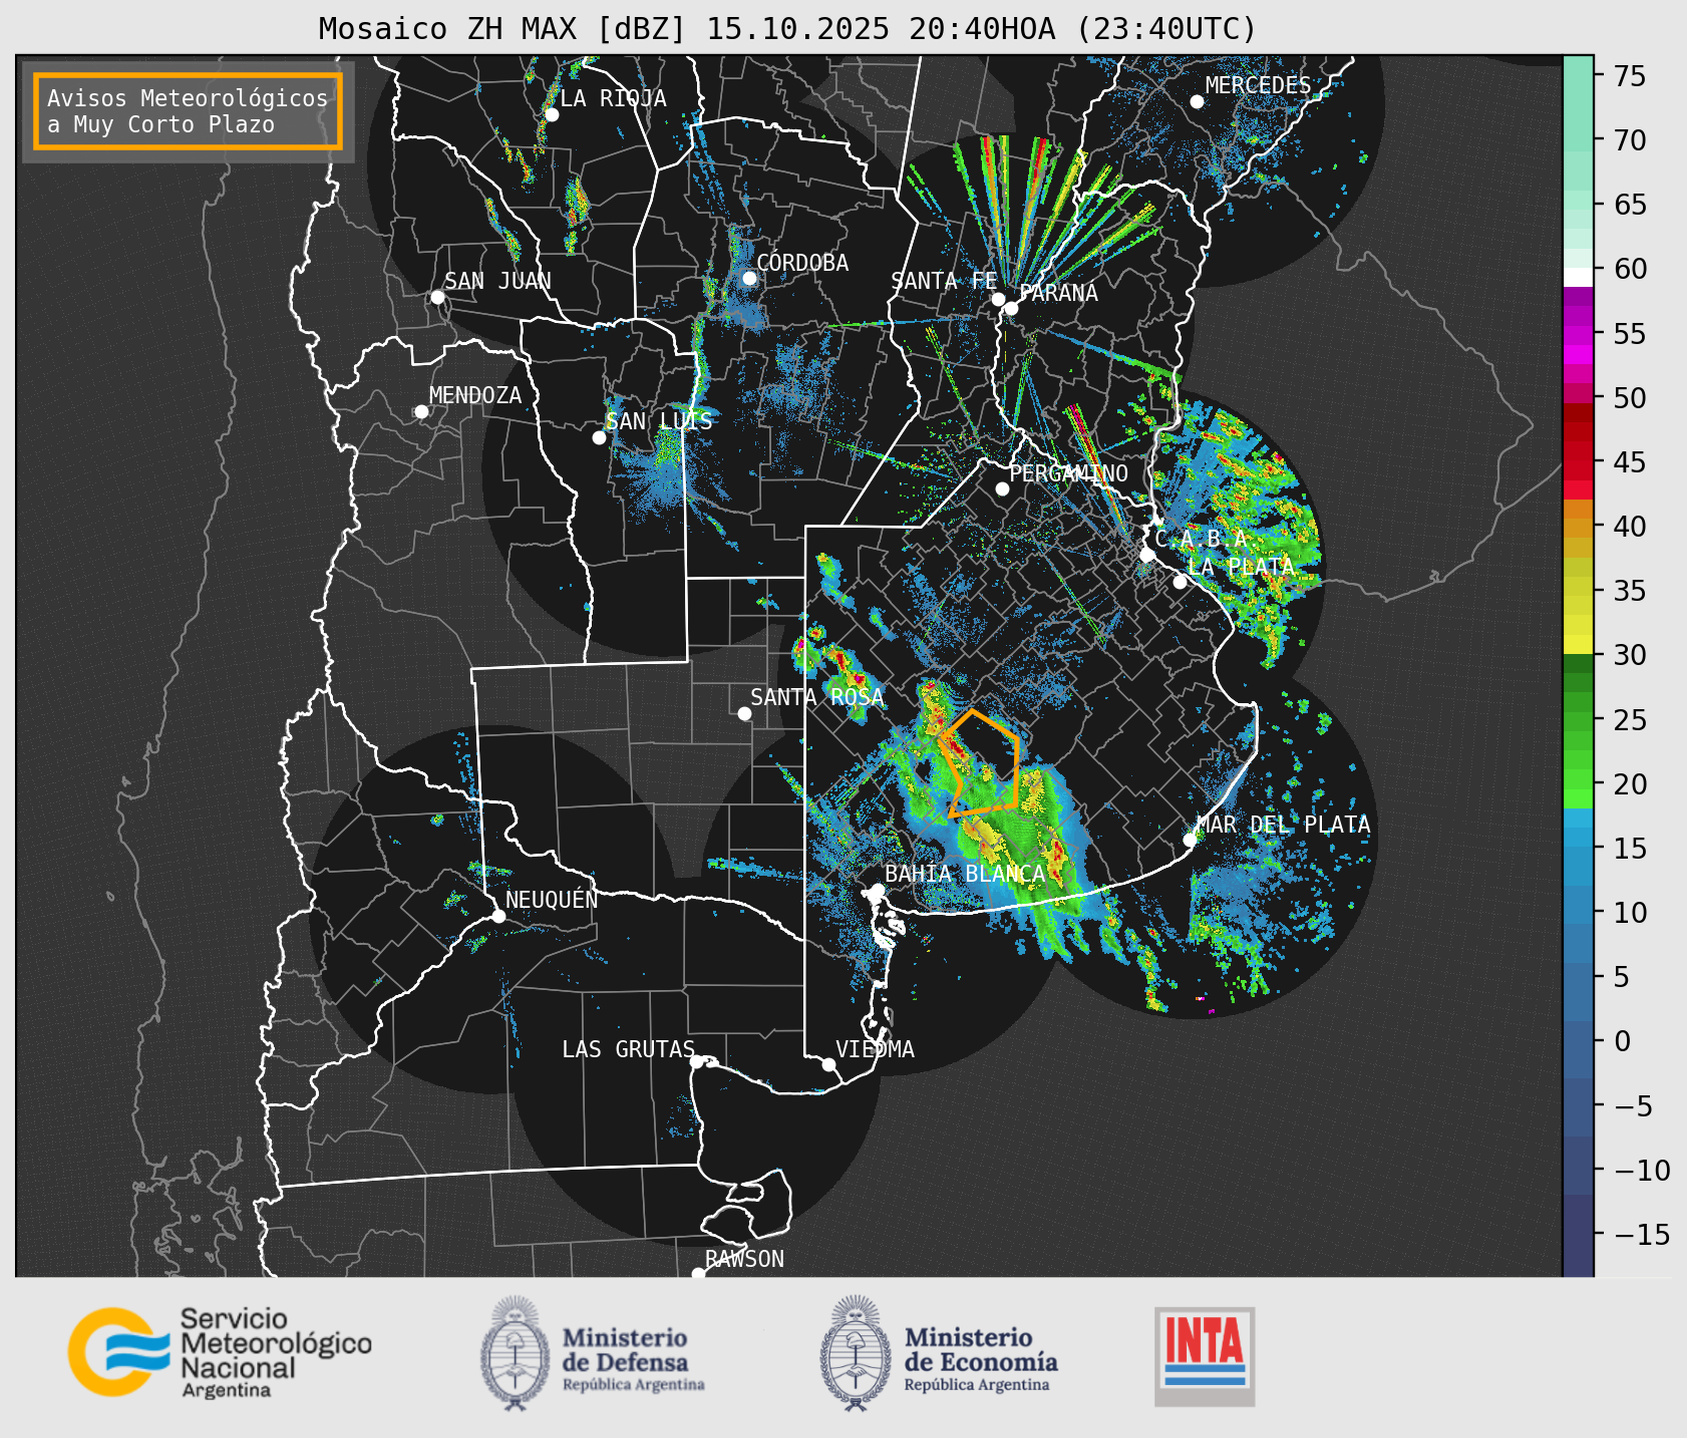Pick the yellow 35 dBZ color band
1687x1438 pixels.
tap(1577, 591)
